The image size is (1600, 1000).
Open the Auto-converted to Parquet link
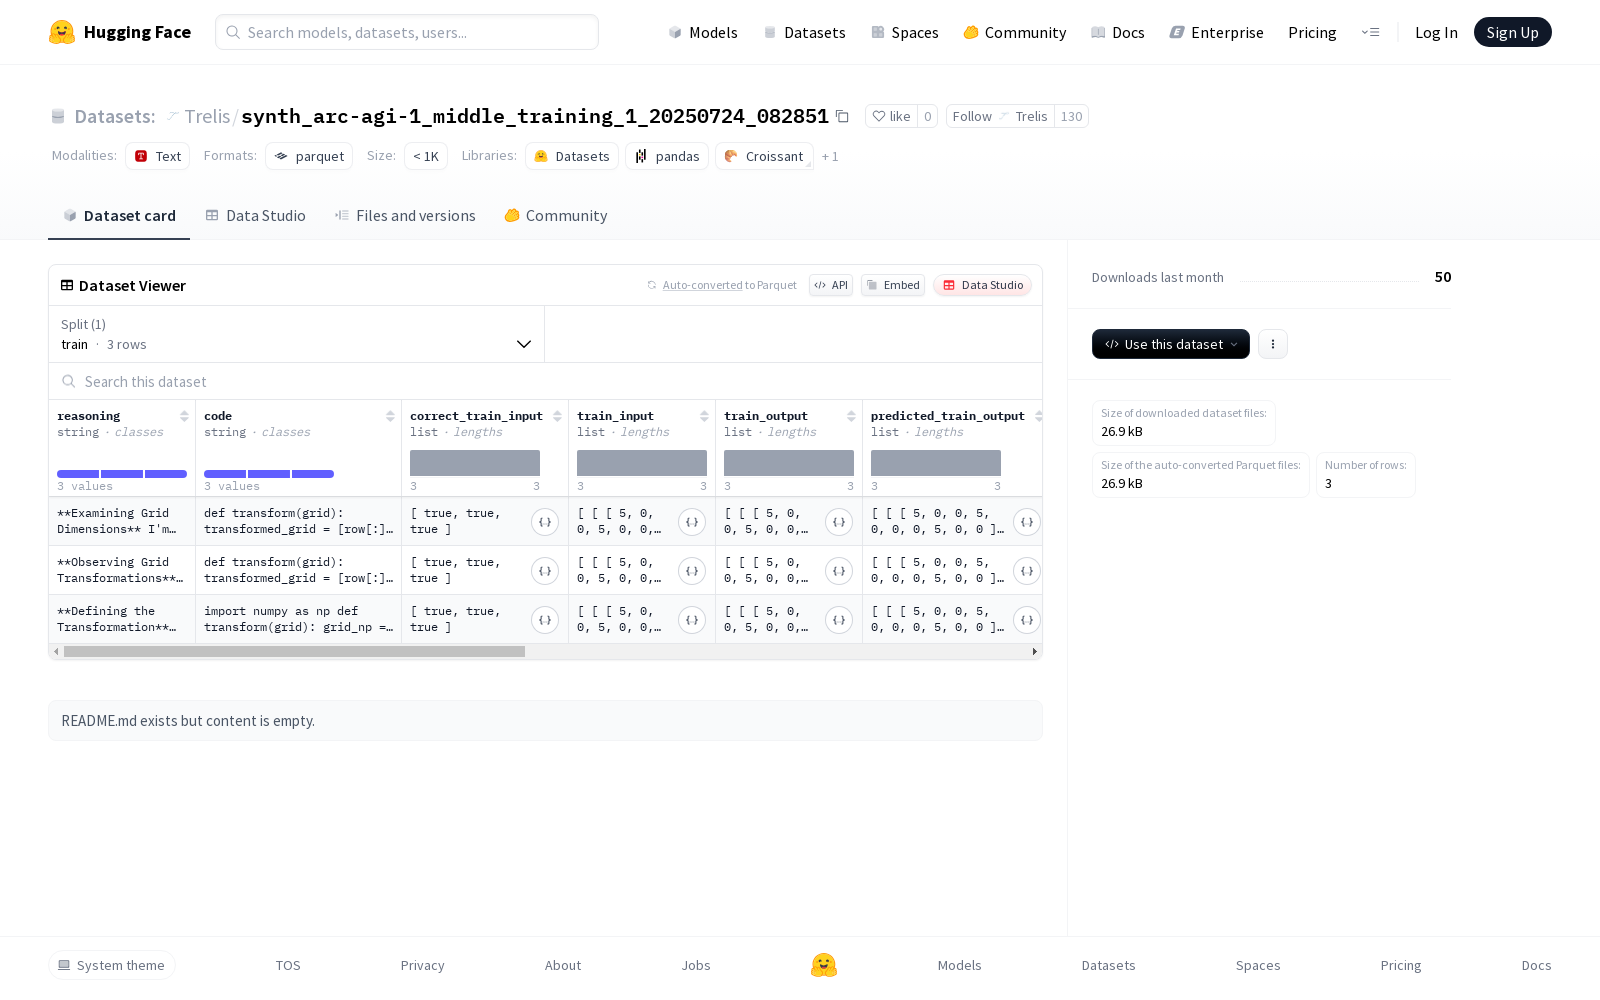click(729, 285)
